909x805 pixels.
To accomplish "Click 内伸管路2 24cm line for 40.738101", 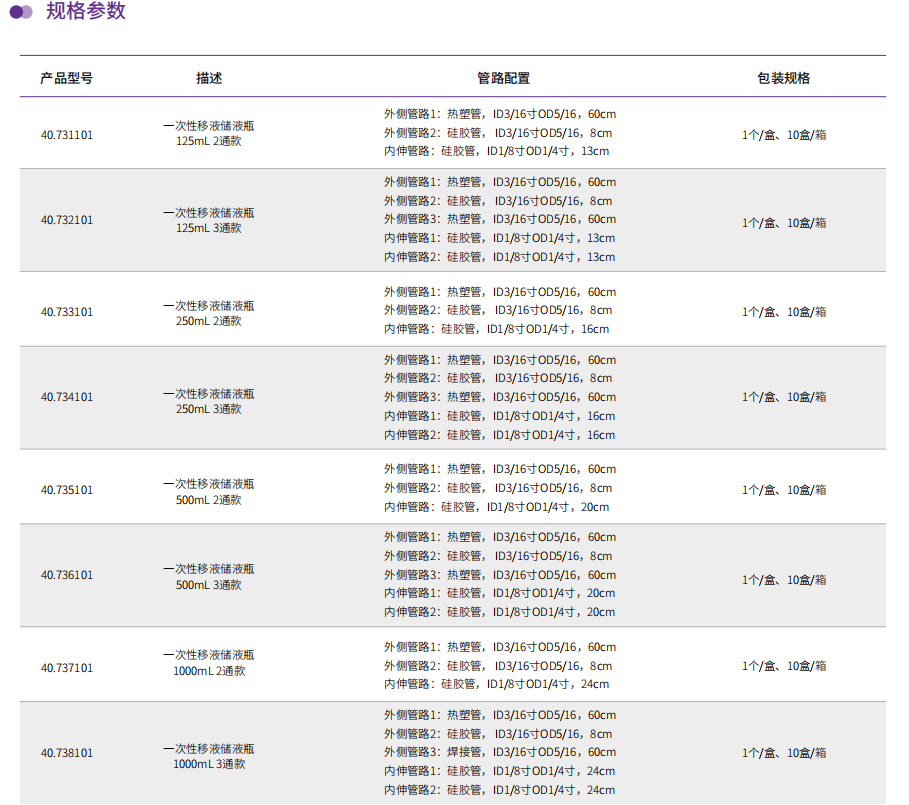I will click(x=499, y=791).
